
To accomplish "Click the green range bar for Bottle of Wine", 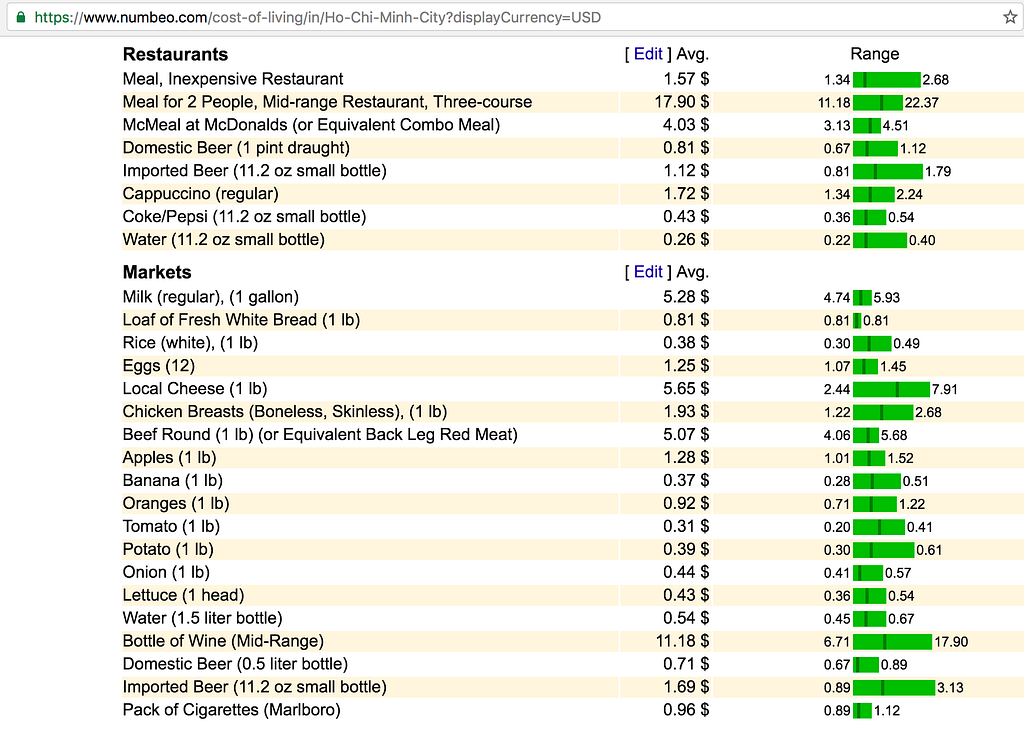I will click(892, 642).
